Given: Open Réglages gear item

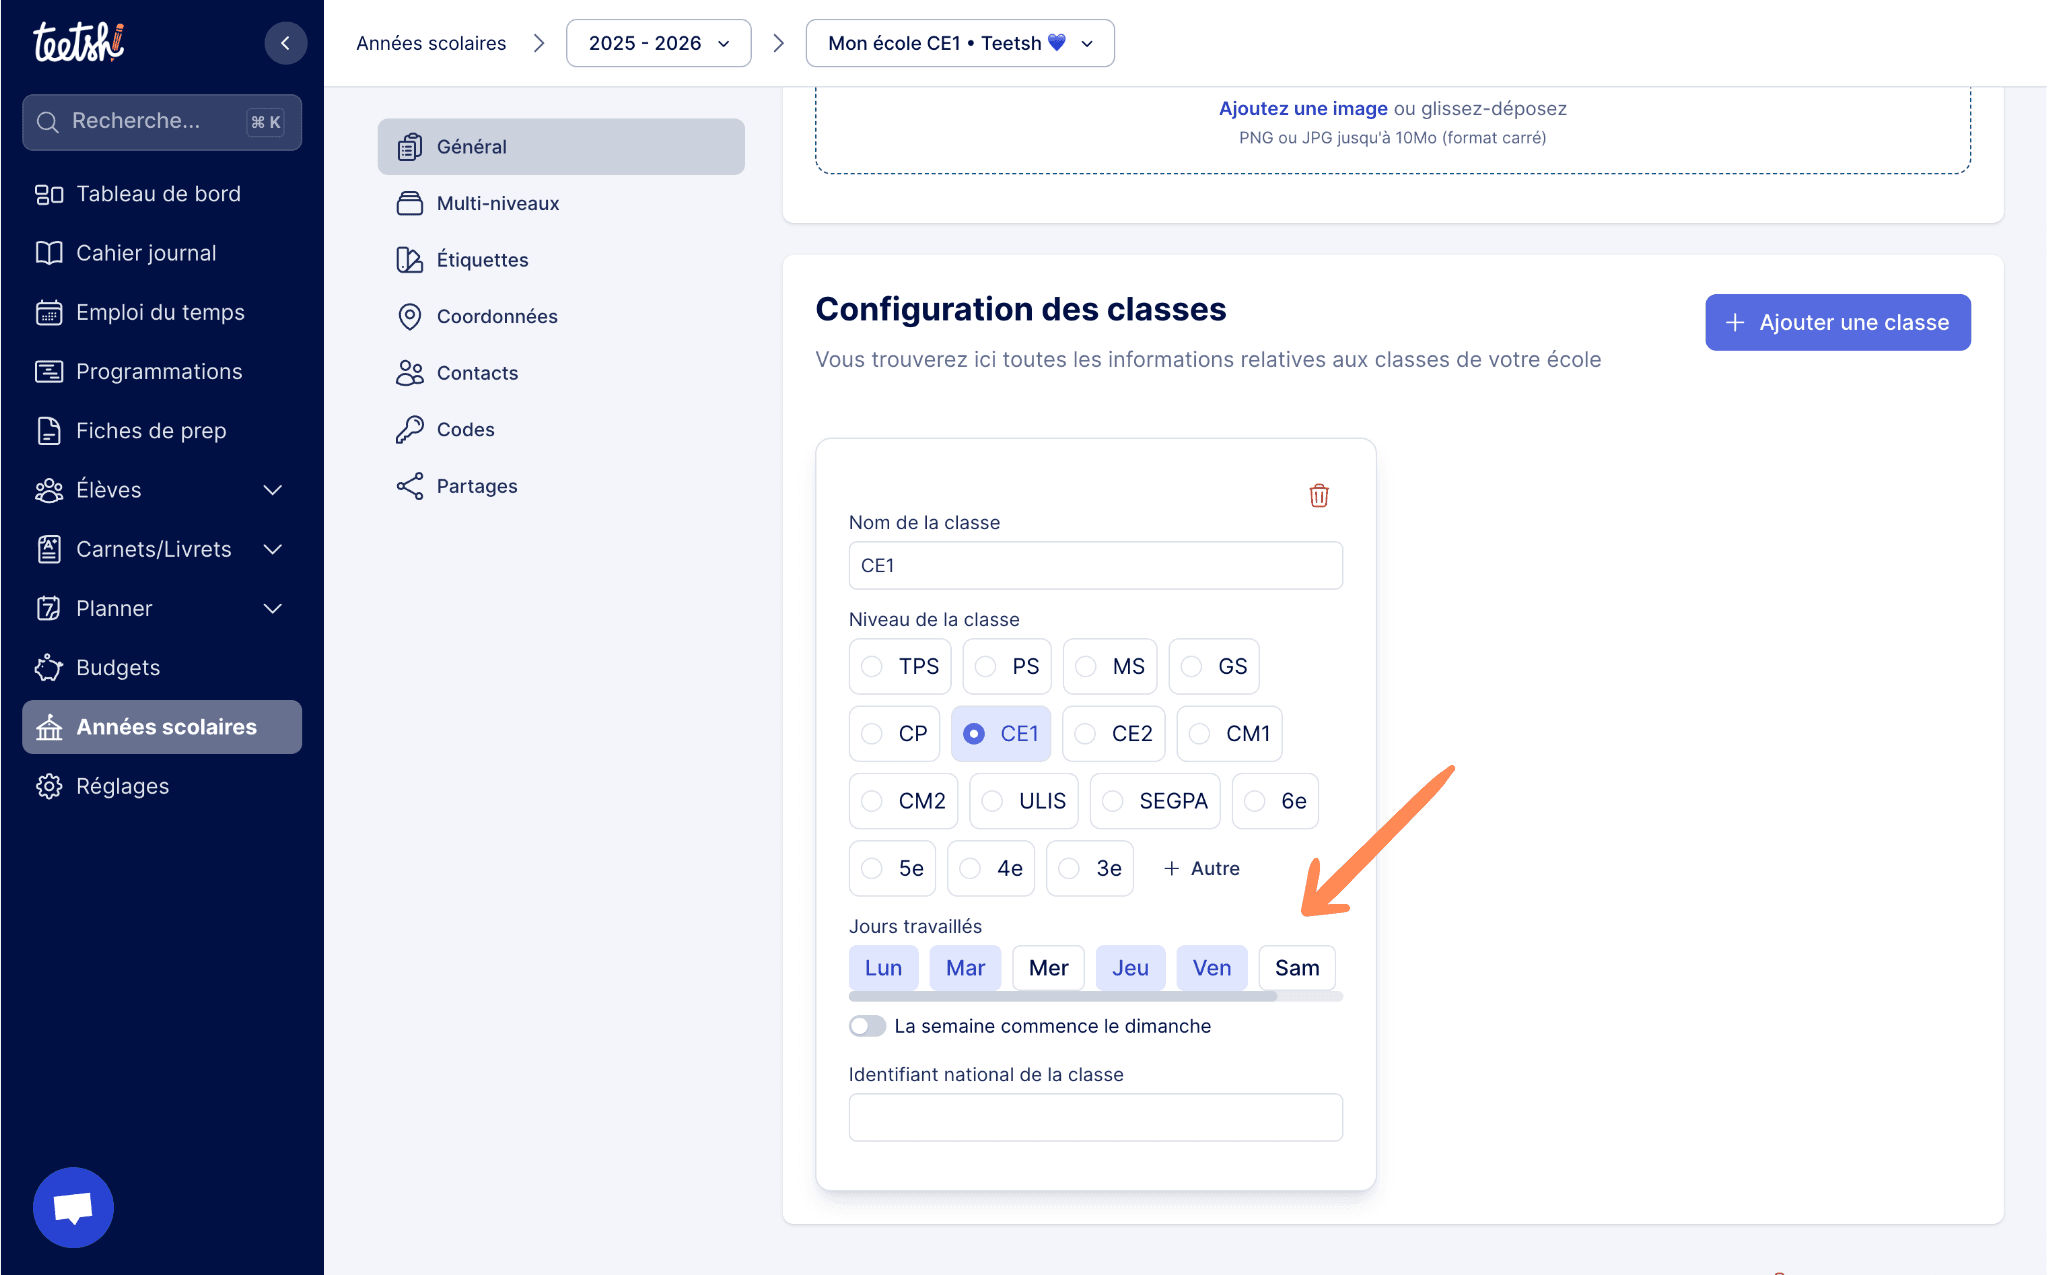Looking at the screenshot, I should tap(122, 786).
